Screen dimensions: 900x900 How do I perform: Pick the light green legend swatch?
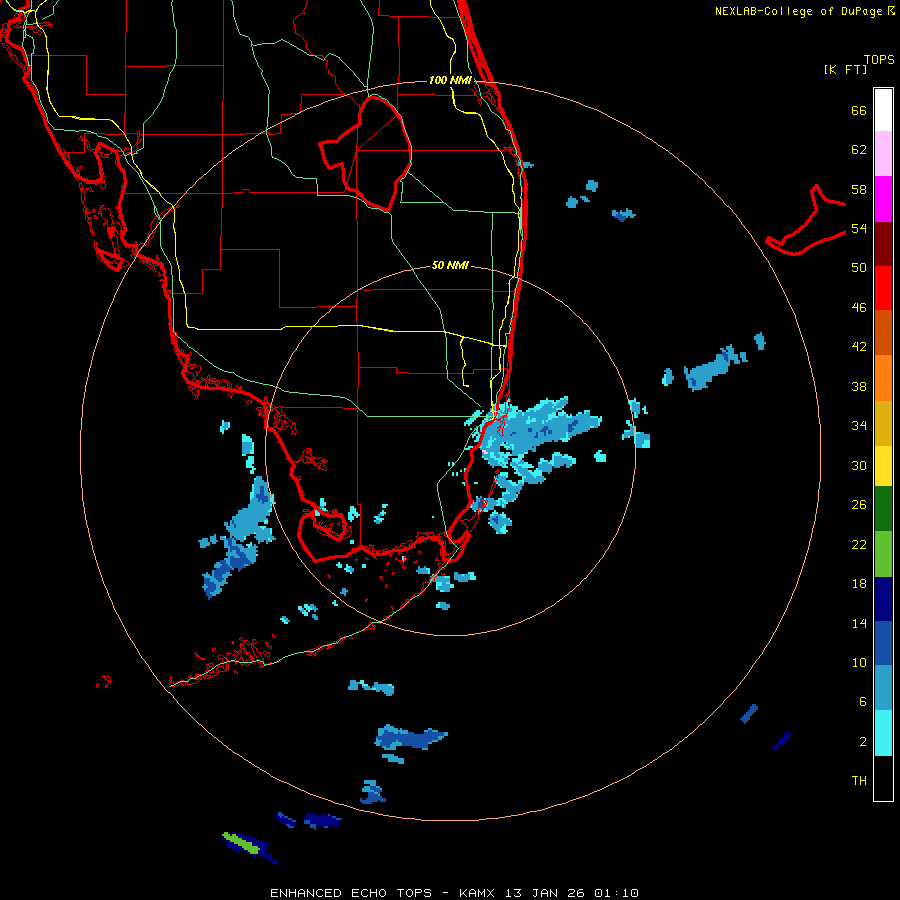[x=883, y=554]
